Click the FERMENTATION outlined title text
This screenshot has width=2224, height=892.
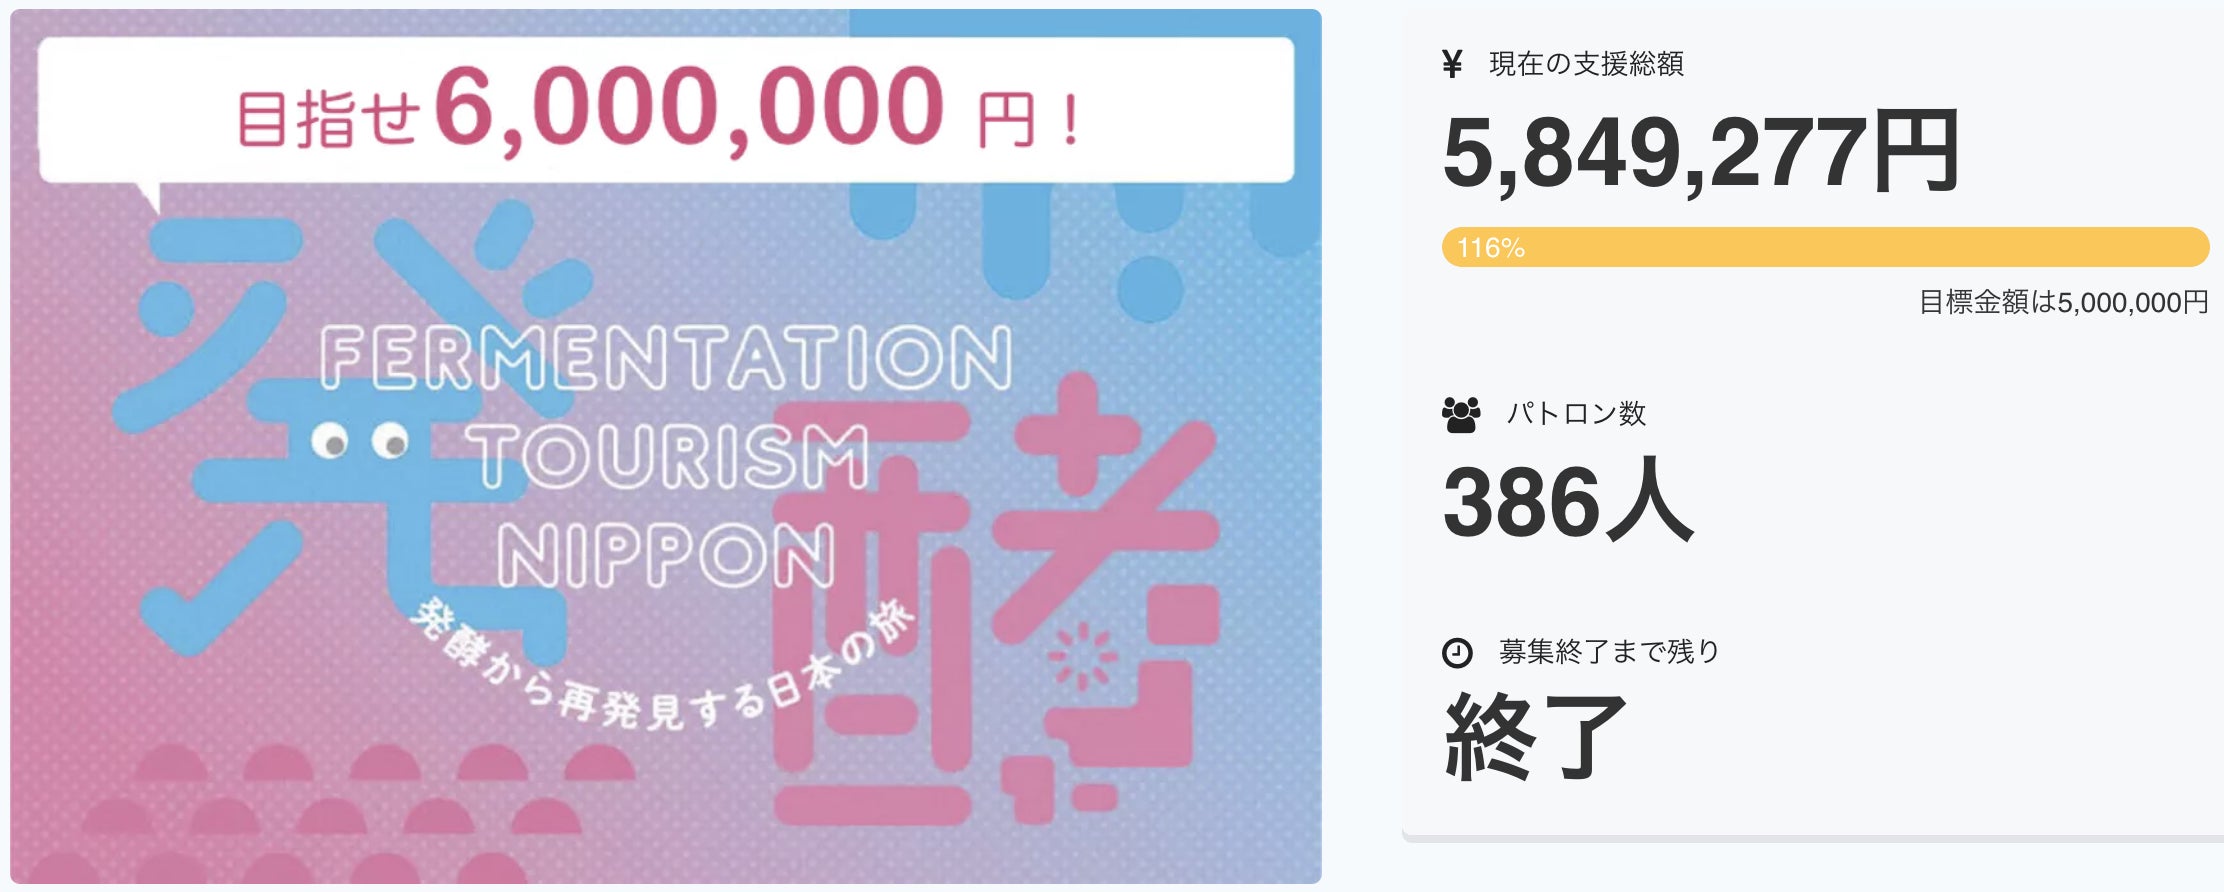coord(666,357)
